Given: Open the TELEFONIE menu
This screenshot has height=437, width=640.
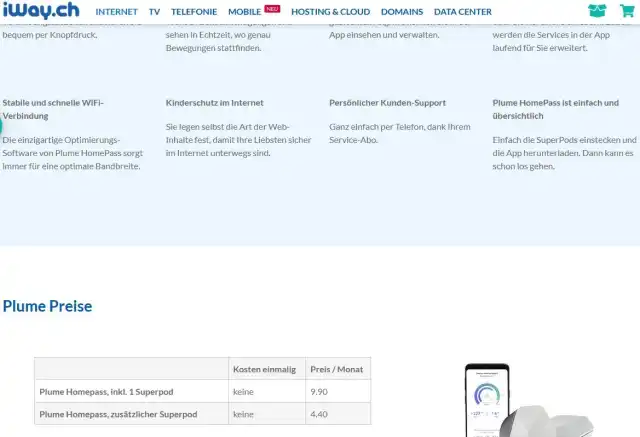Looking at the screenshot, I should coord(194,12).
